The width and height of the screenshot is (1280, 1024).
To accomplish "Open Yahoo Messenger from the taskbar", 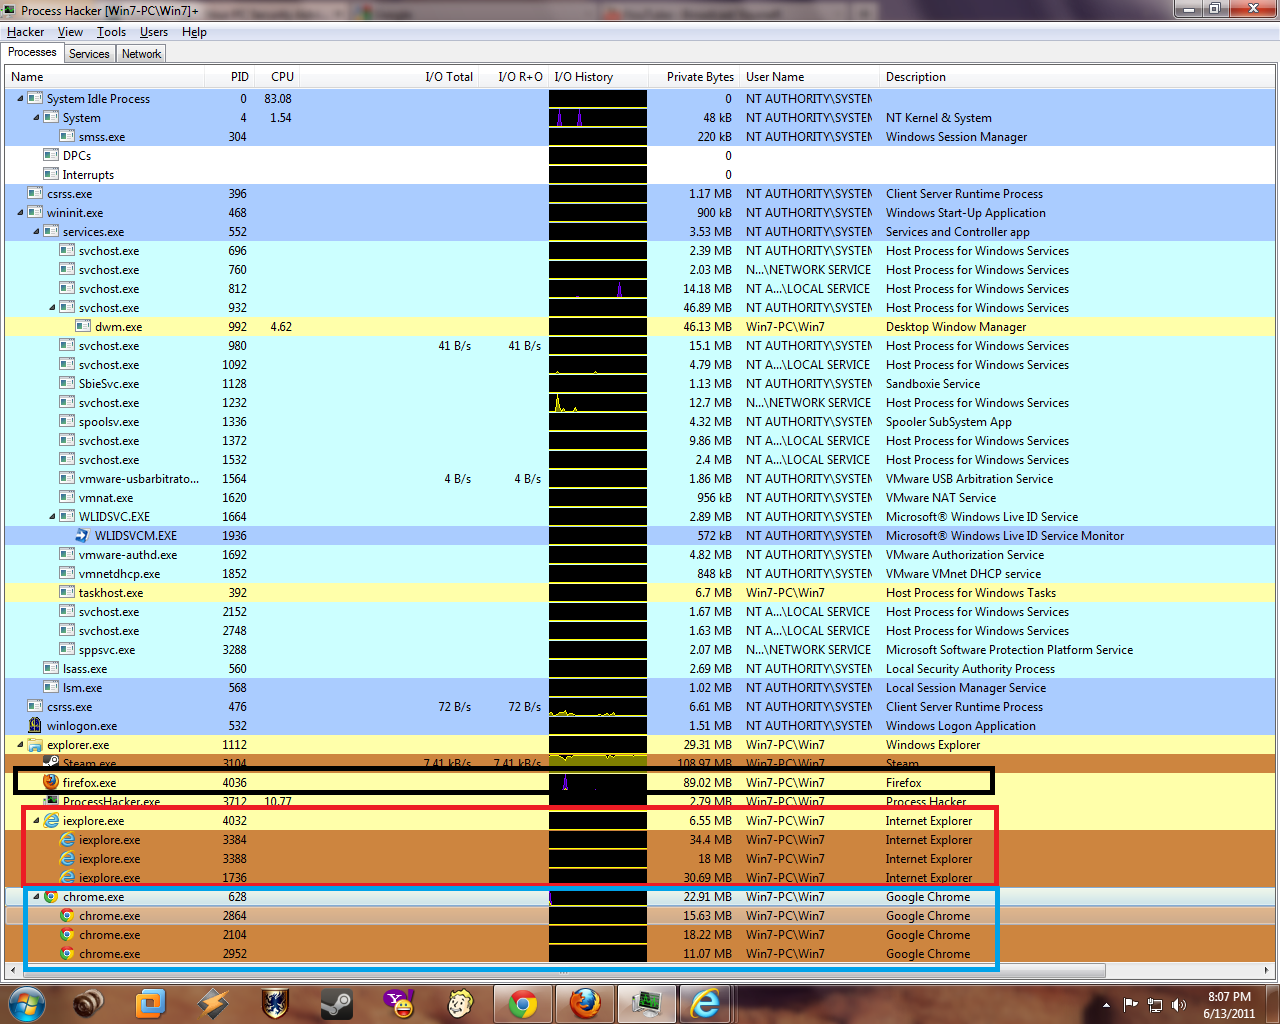I will (x=399, y=1003).
